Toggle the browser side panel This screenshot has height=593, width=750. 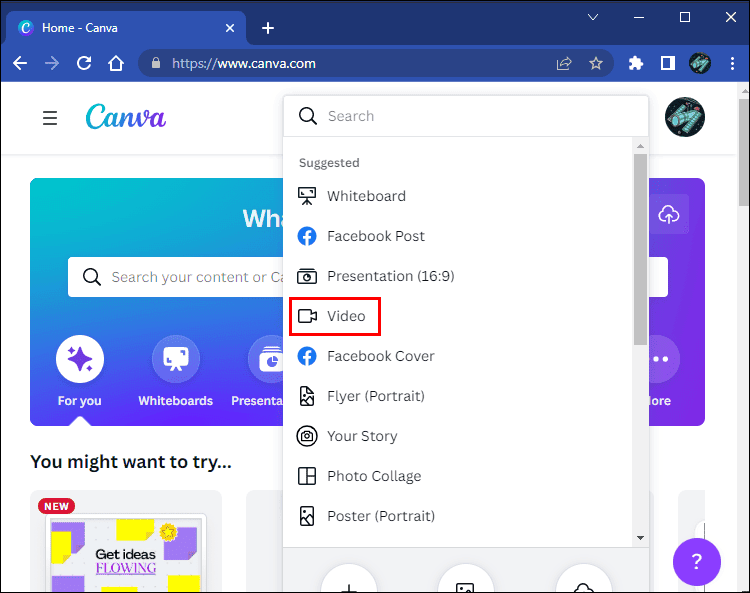point(667,63)
